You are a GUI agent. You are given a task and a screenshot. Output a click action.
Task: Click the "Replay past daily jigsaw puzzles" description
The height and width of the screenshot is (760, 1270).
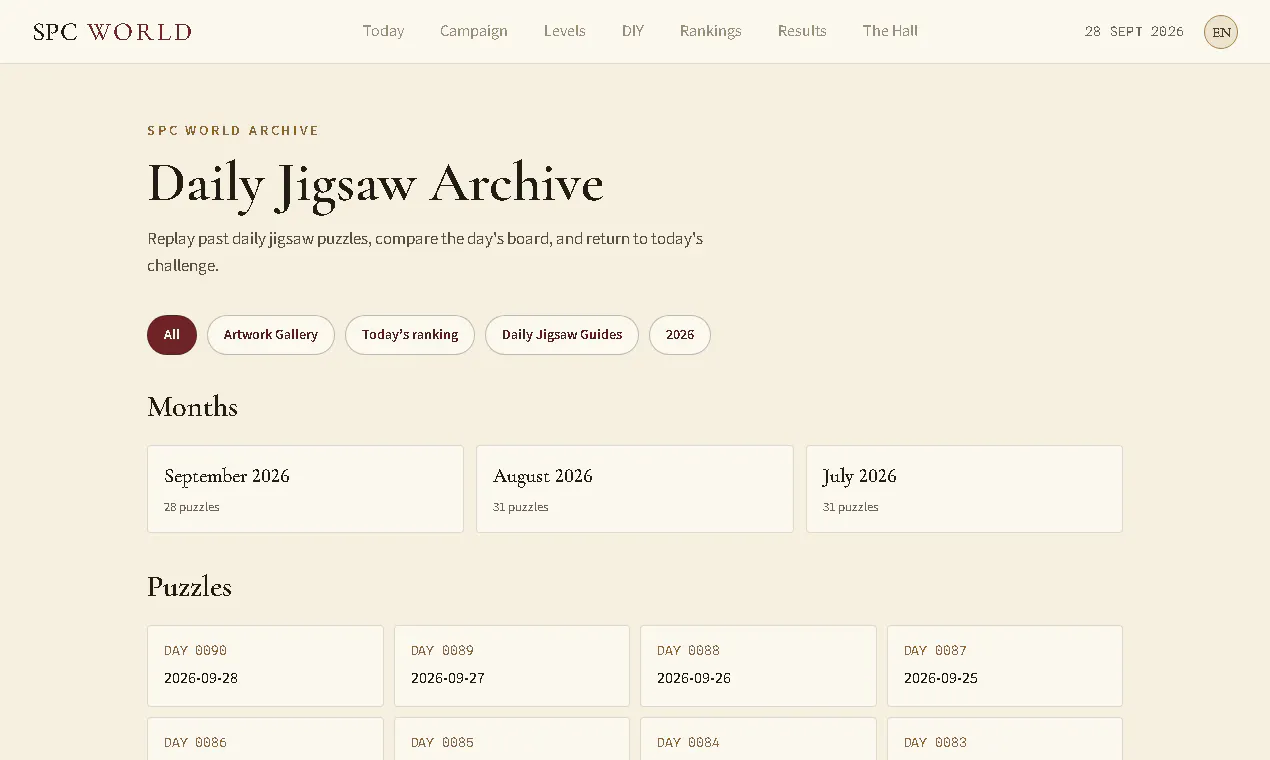pyautogui.click(x=425, y=252)
